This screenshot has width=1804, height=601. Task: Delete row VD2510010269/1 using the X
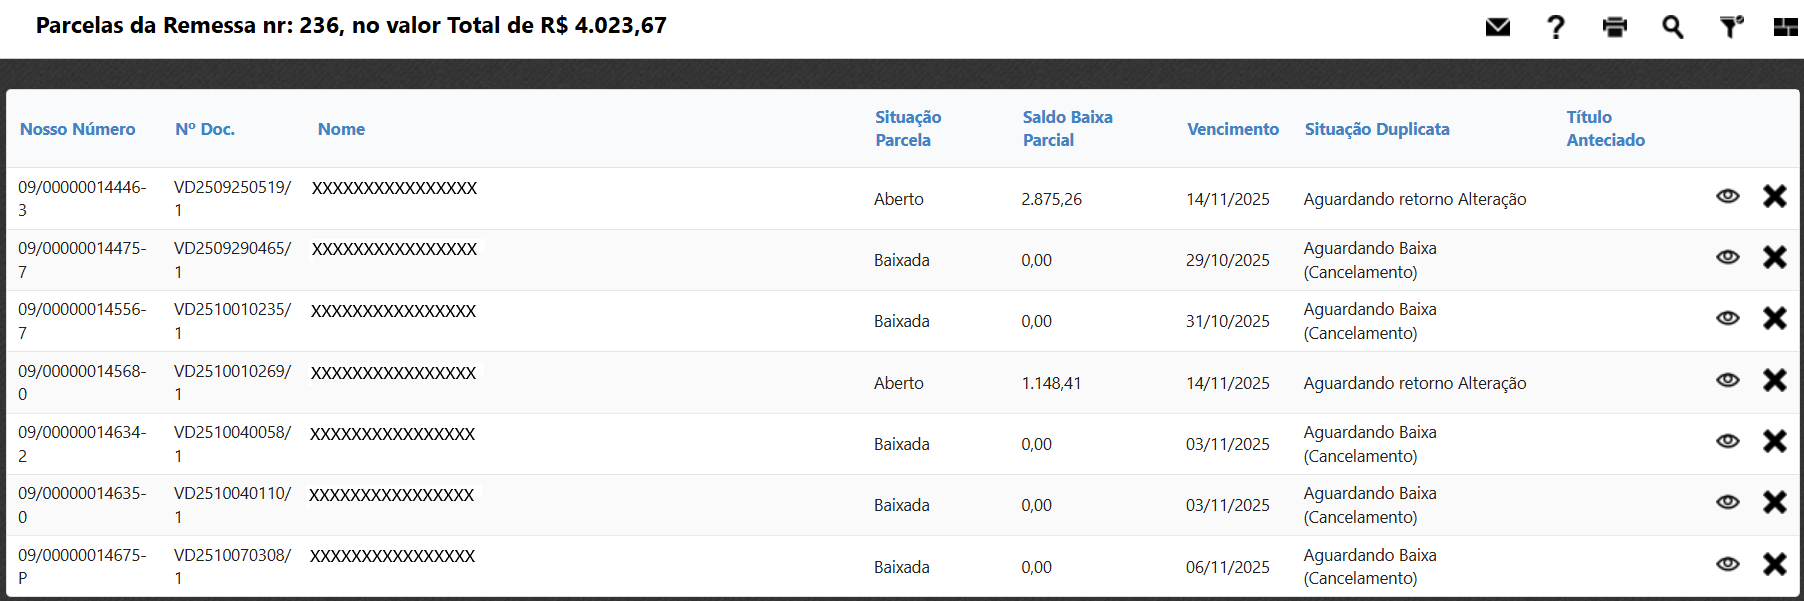[x=1774, y=380]
